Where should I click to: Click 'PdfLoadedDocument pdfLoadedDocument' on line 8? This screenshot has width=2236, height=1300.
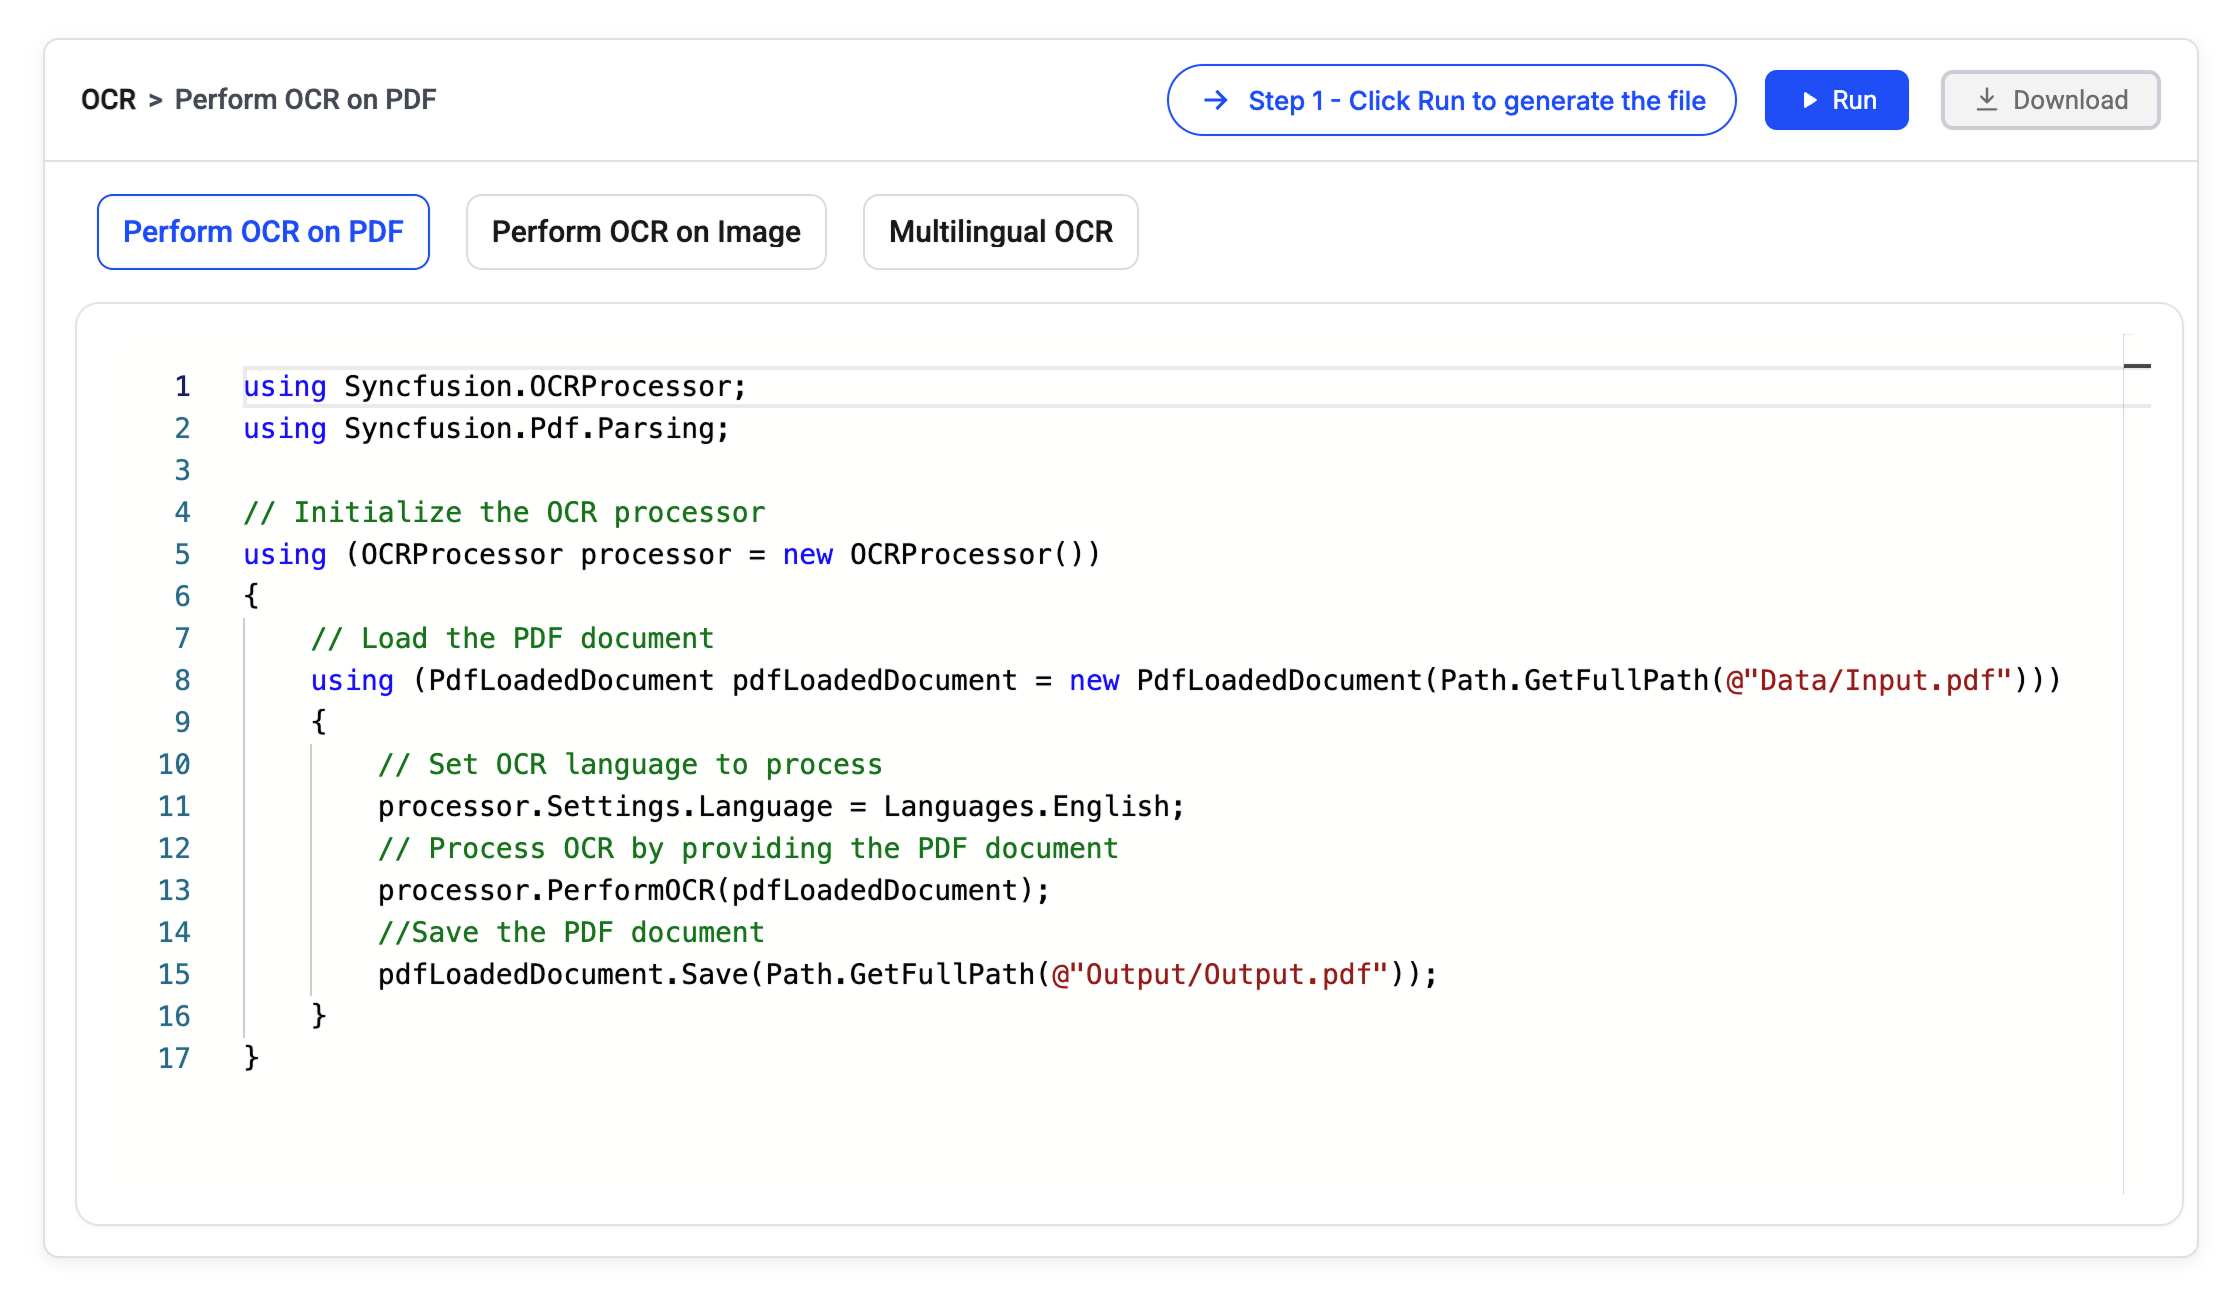coord(722,680)
